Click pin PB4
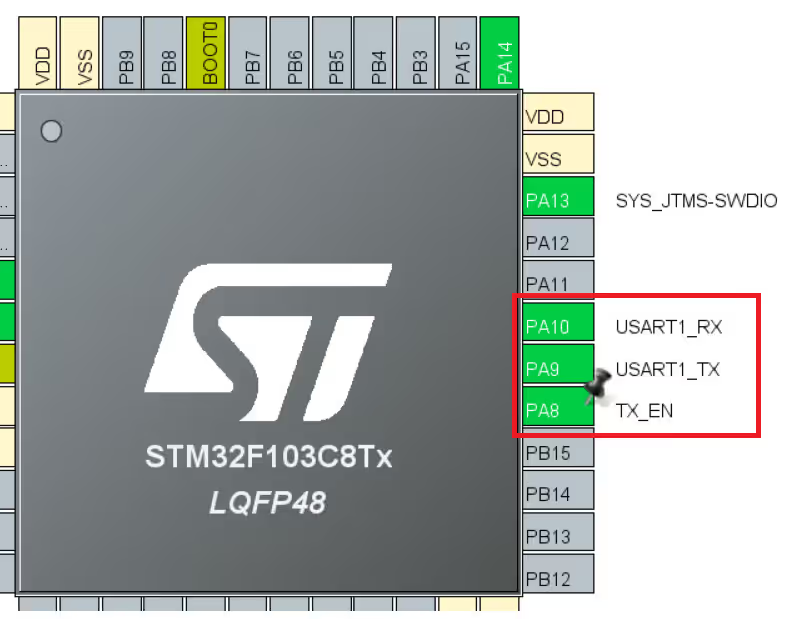The width and height of the screenshot is (793, 619). [374, 53]
